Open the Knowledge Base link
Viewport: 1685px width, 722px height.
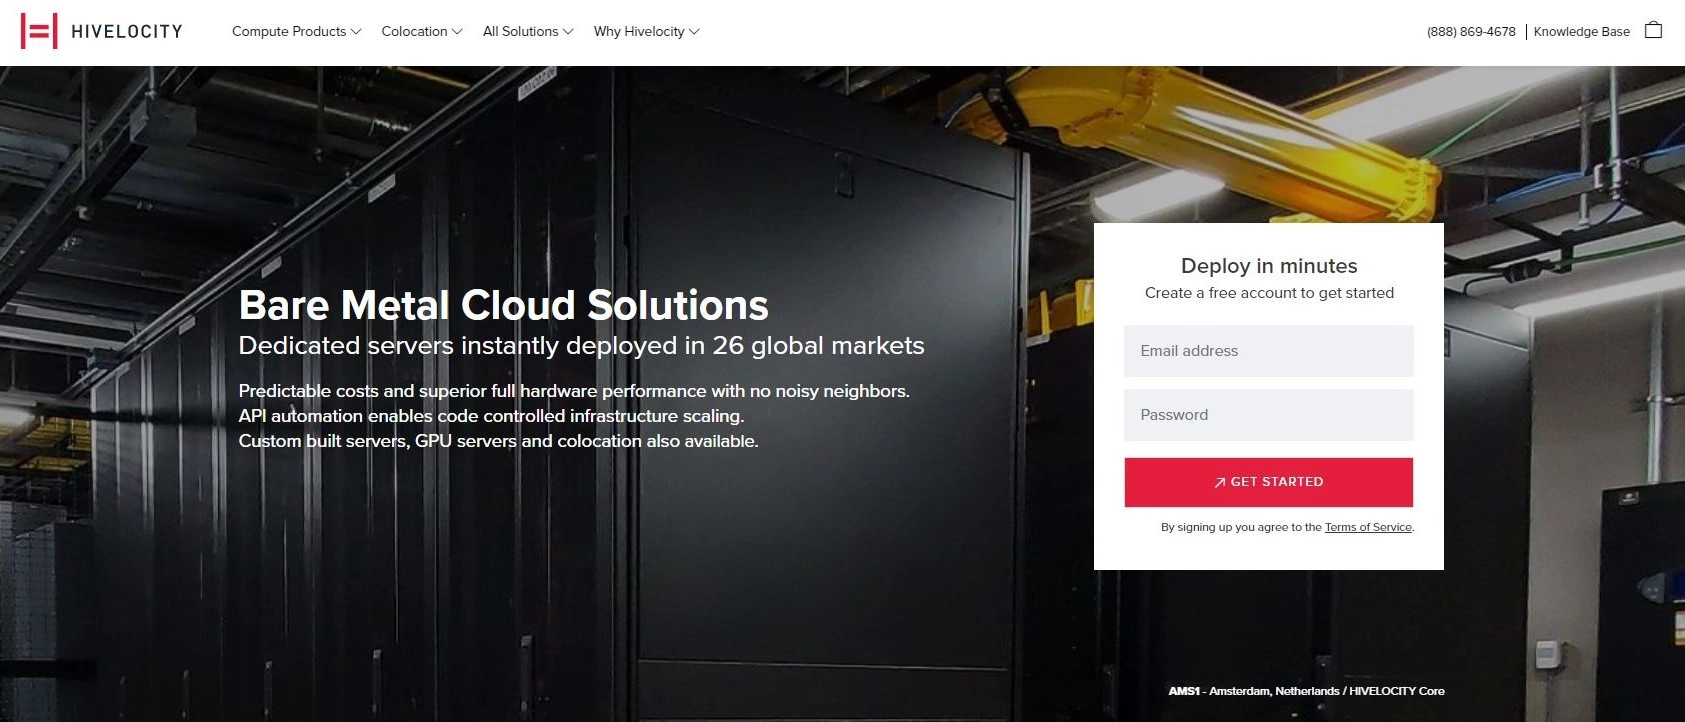pyautogui.click(x=1582, y=31)
